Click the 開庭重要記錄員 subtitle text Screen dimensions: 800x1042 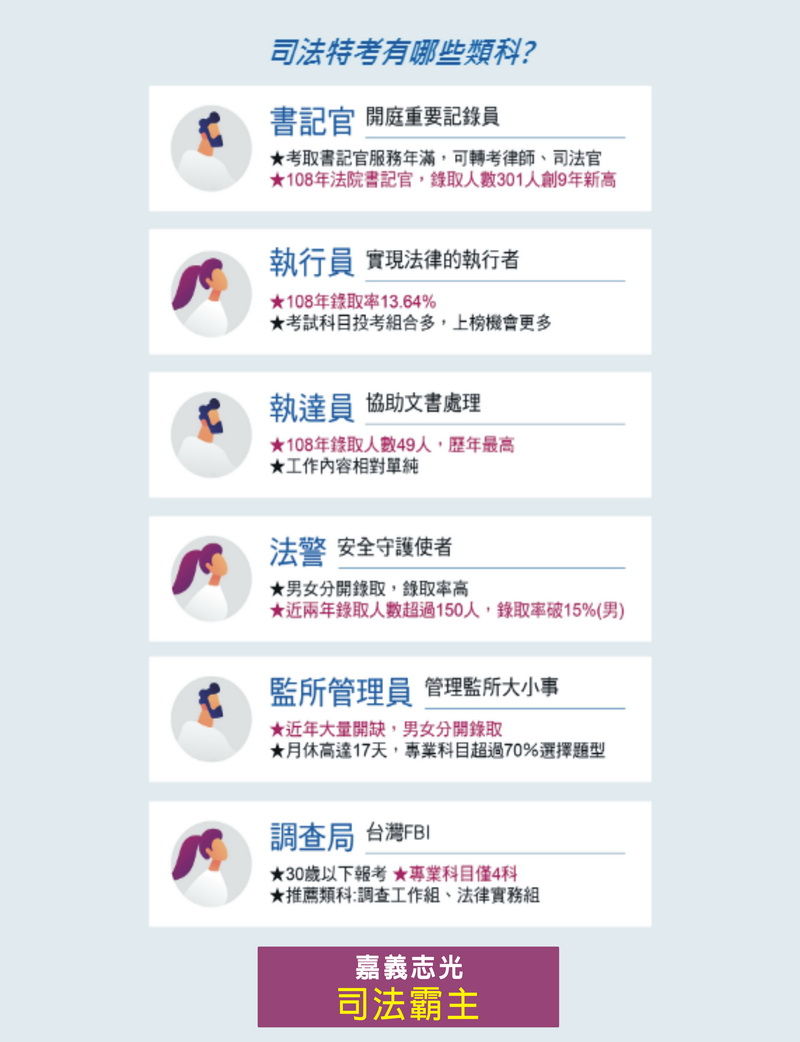[x=433, y=117]
